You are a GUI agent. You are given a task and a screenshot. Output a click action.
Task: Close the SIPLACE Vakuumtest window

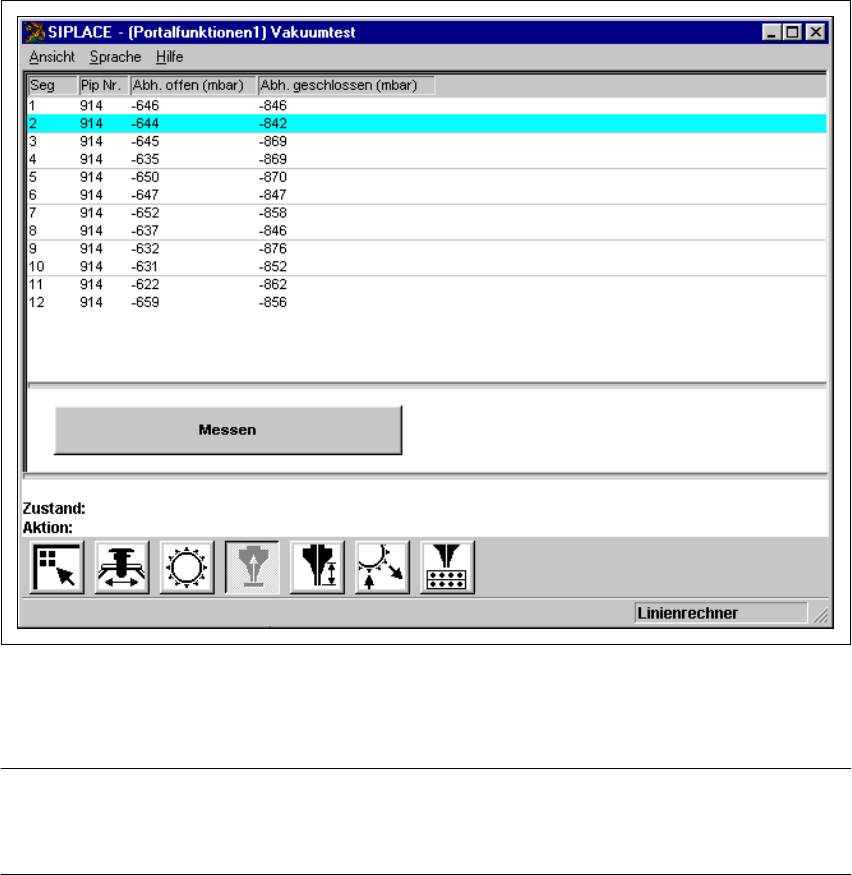[x=816, y=32]
